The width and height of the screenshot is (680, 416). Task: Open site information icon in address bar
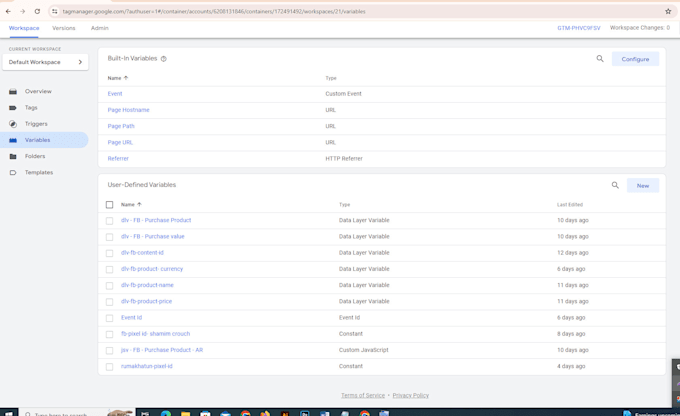click(55, 12)
